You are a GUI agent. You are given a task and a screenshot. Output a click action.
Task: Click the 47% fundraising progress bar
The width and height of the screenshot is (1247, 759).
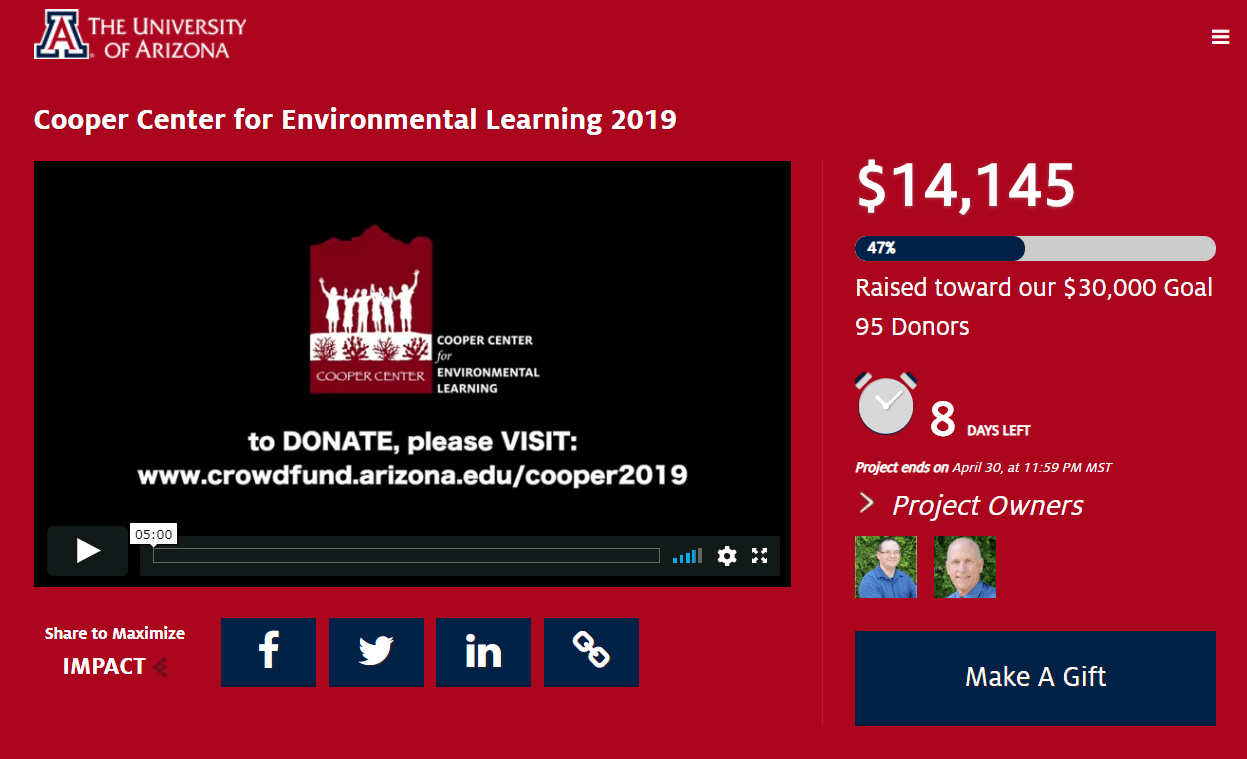[1035, 248]
